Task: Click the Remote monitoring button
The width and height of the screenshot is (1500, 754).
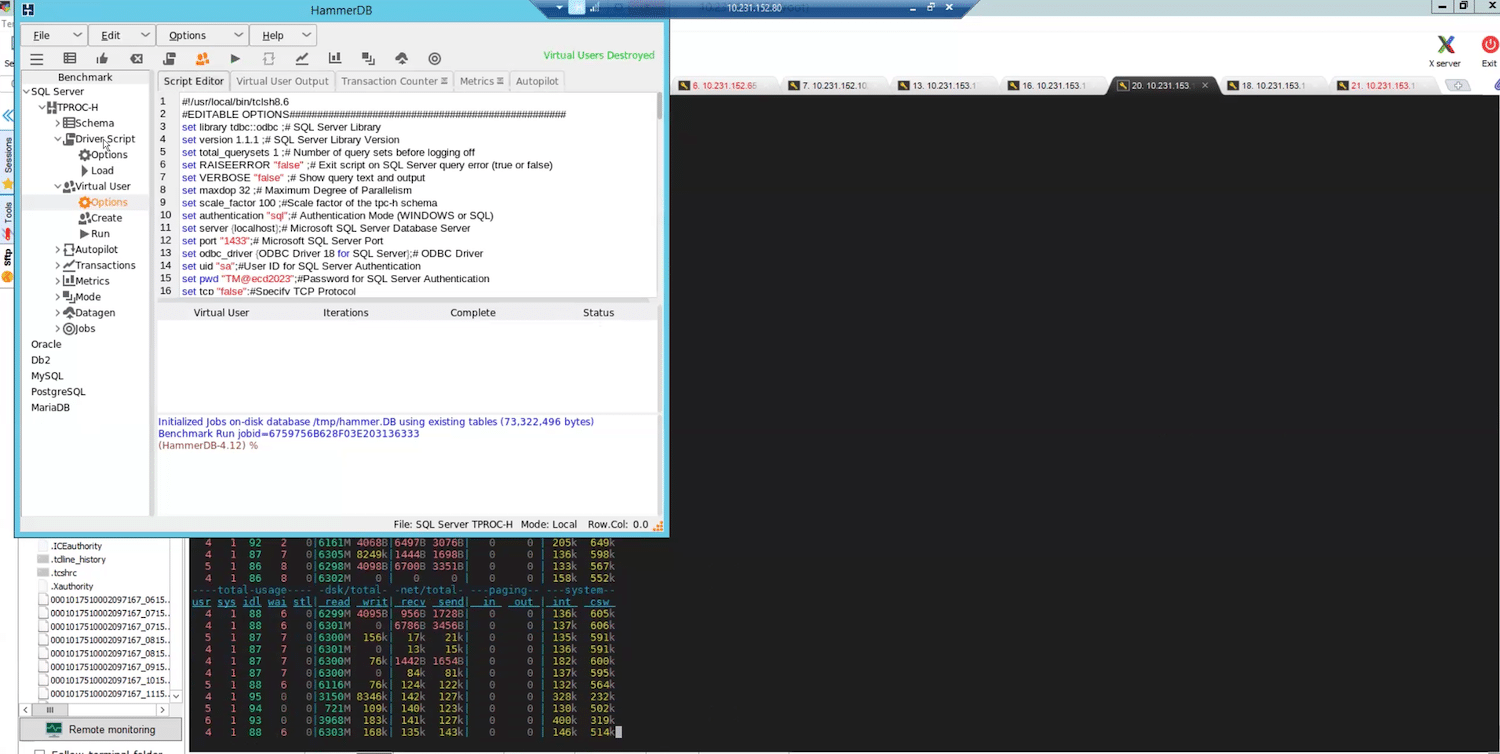Action: tap(100, 729)
